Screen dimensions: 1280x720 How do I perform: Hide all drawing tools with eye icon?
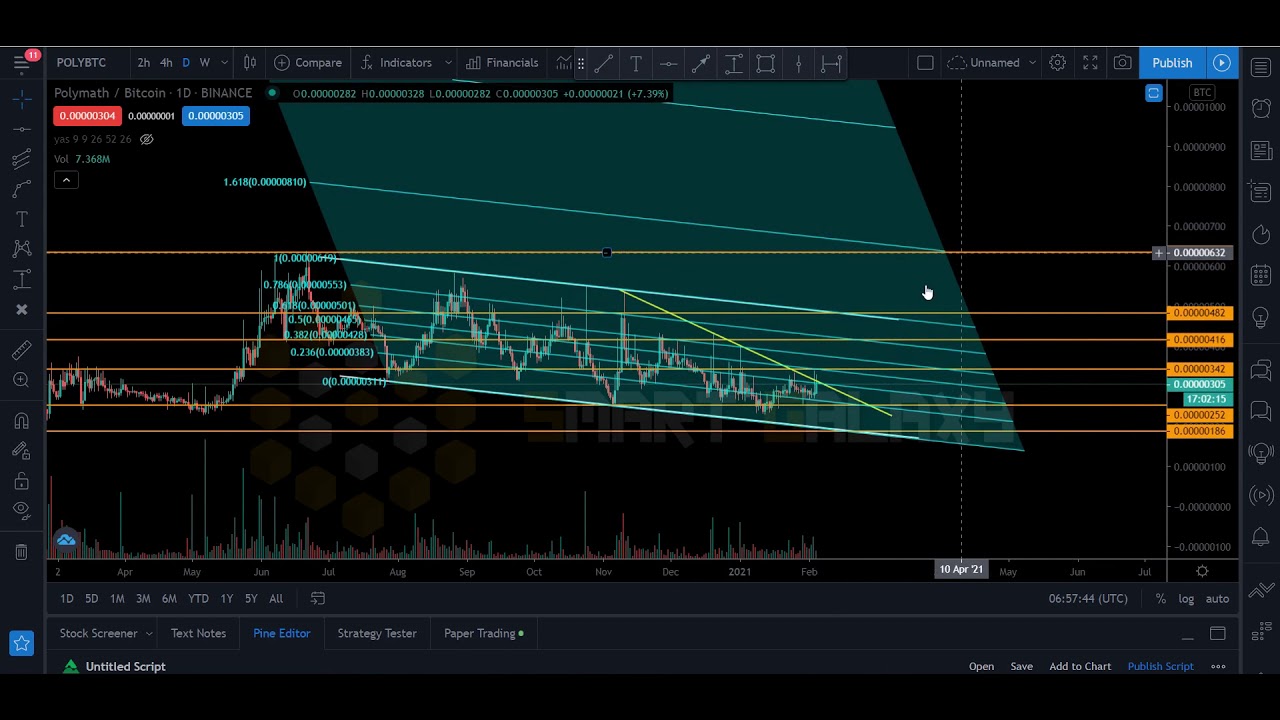21,510
